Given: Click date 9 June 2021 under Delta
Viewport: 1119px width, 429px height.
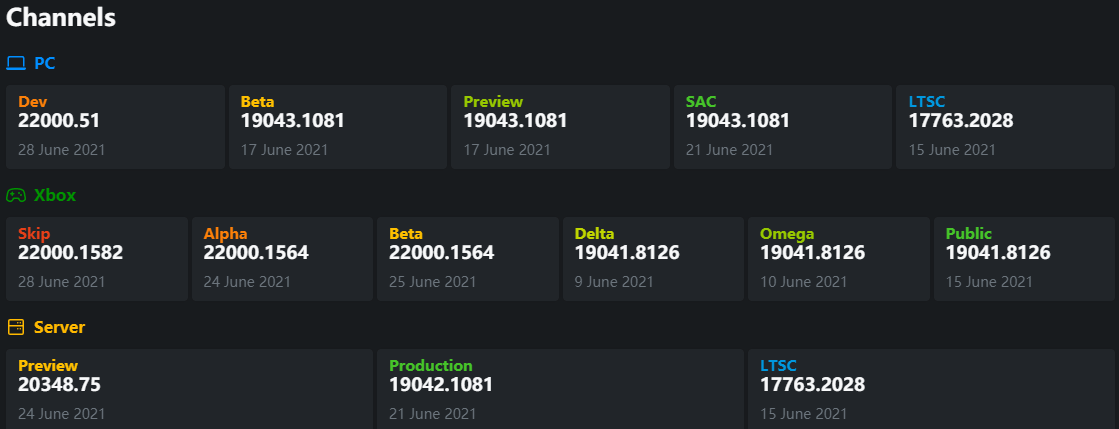Looking at the screenshot, I should 614,282.
